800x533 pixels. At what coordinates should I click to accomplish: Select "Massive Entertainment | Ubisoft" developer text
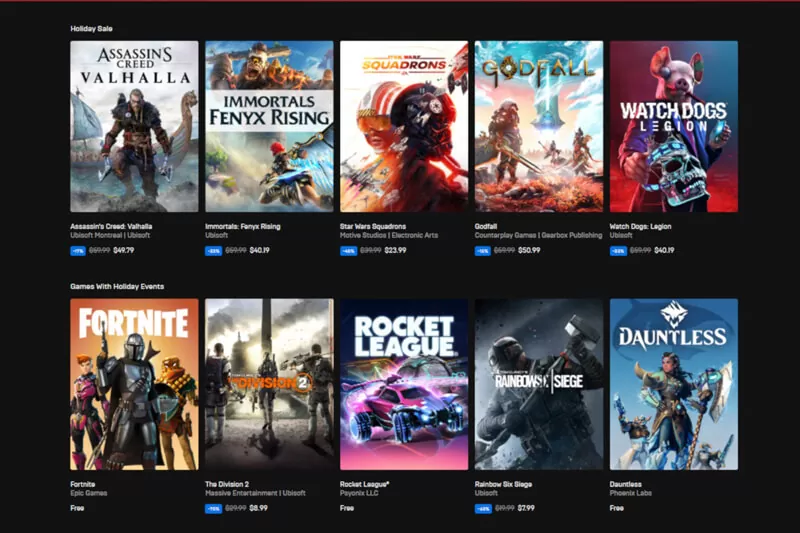coord(255,493)
